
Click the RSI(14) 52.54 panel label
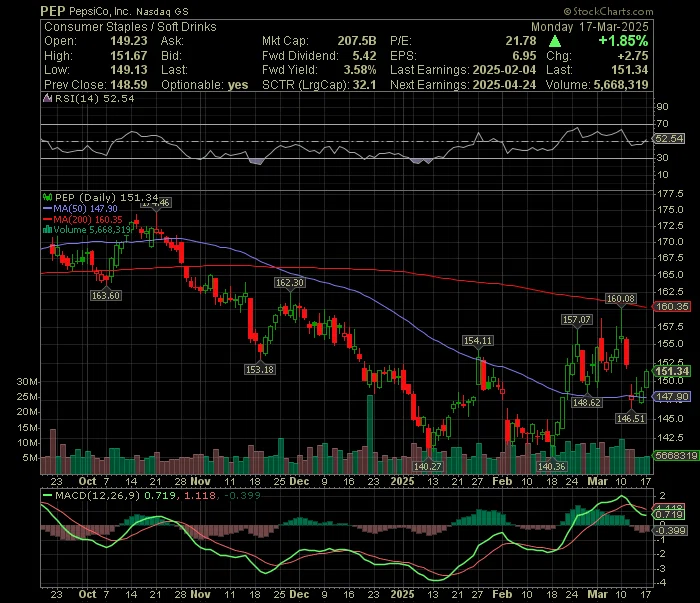[94, 98]
